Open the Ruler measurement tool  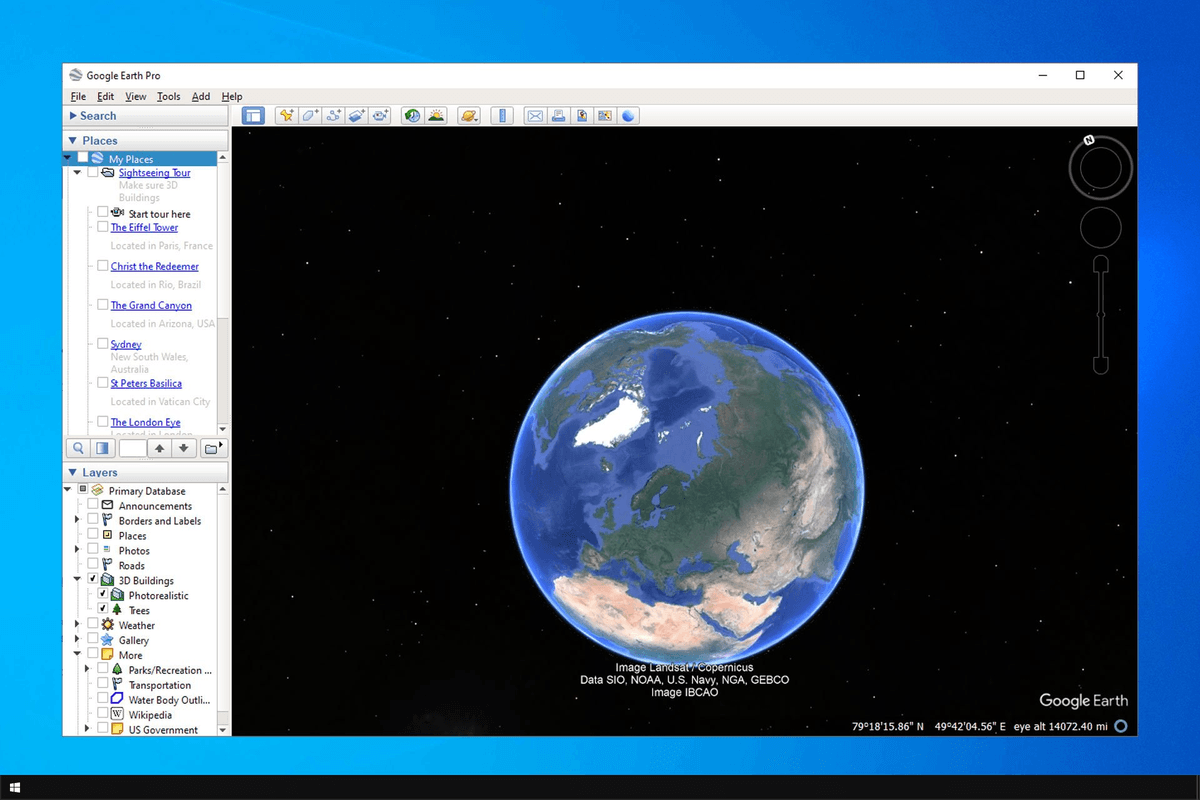[x=501, y=115]
